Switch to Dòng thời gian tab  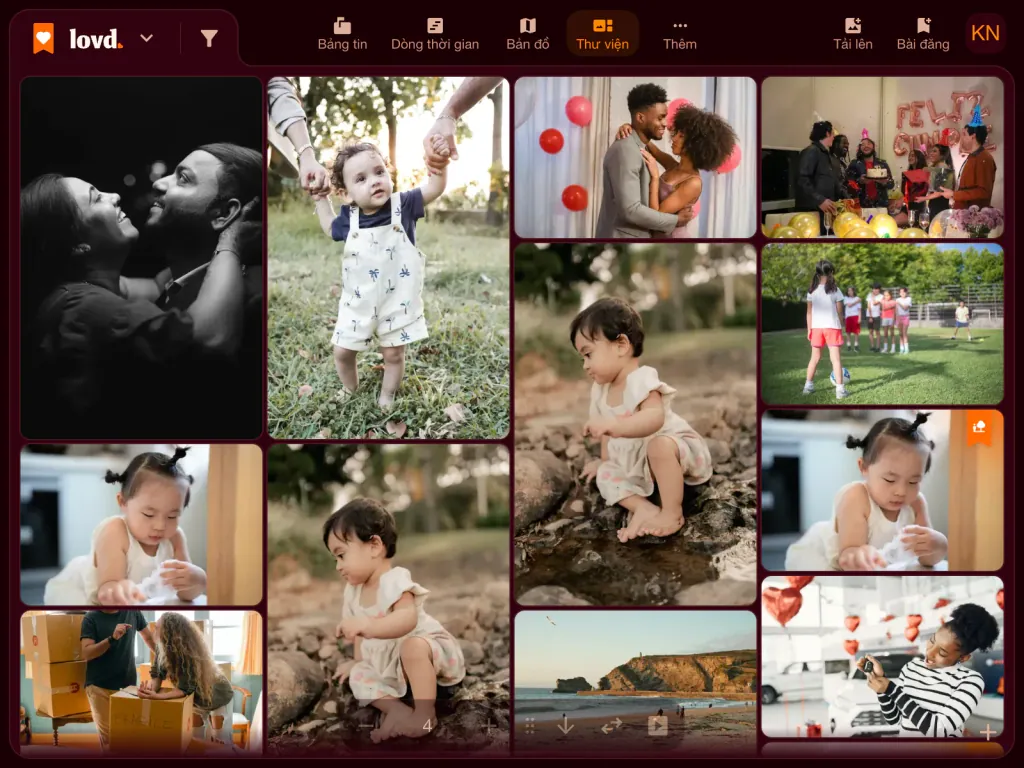(435, 34)
